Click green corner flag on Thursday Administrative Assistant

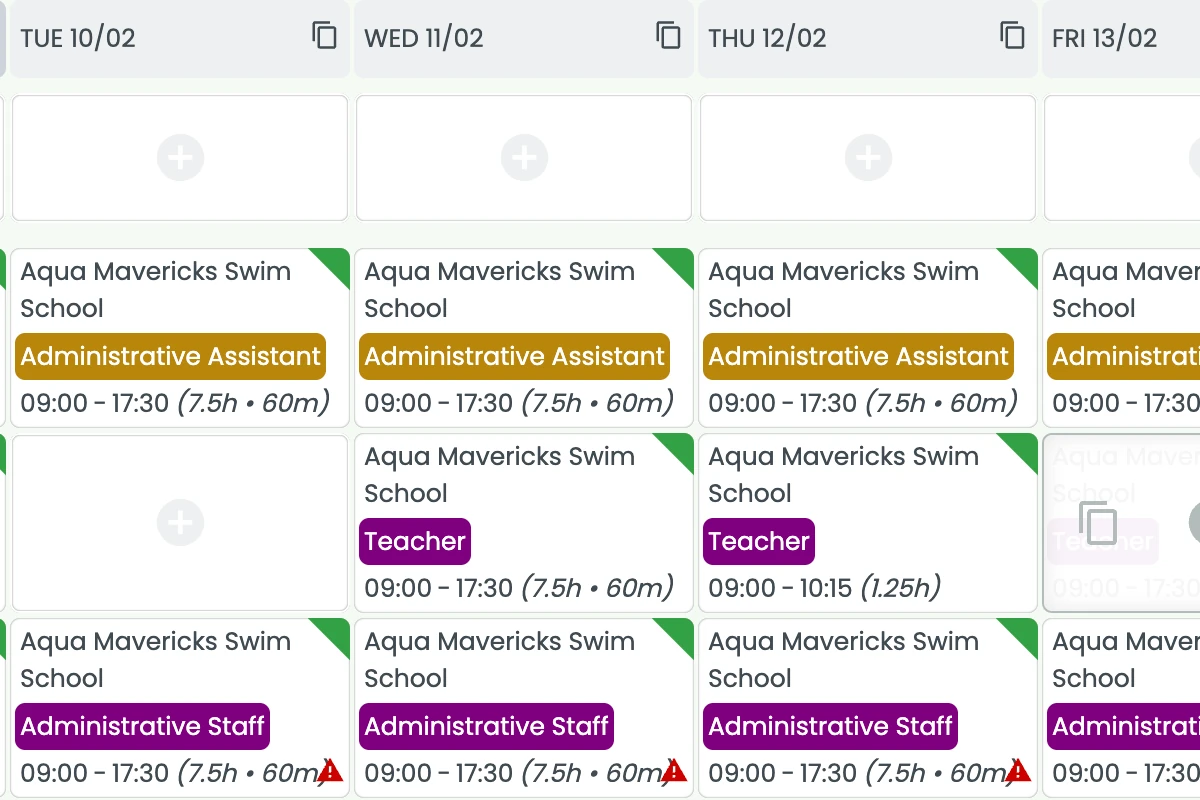coord(1022,264)
